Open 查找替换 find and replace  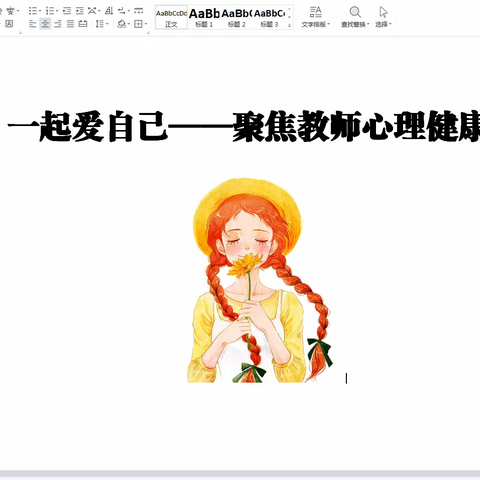click(355, 17)
